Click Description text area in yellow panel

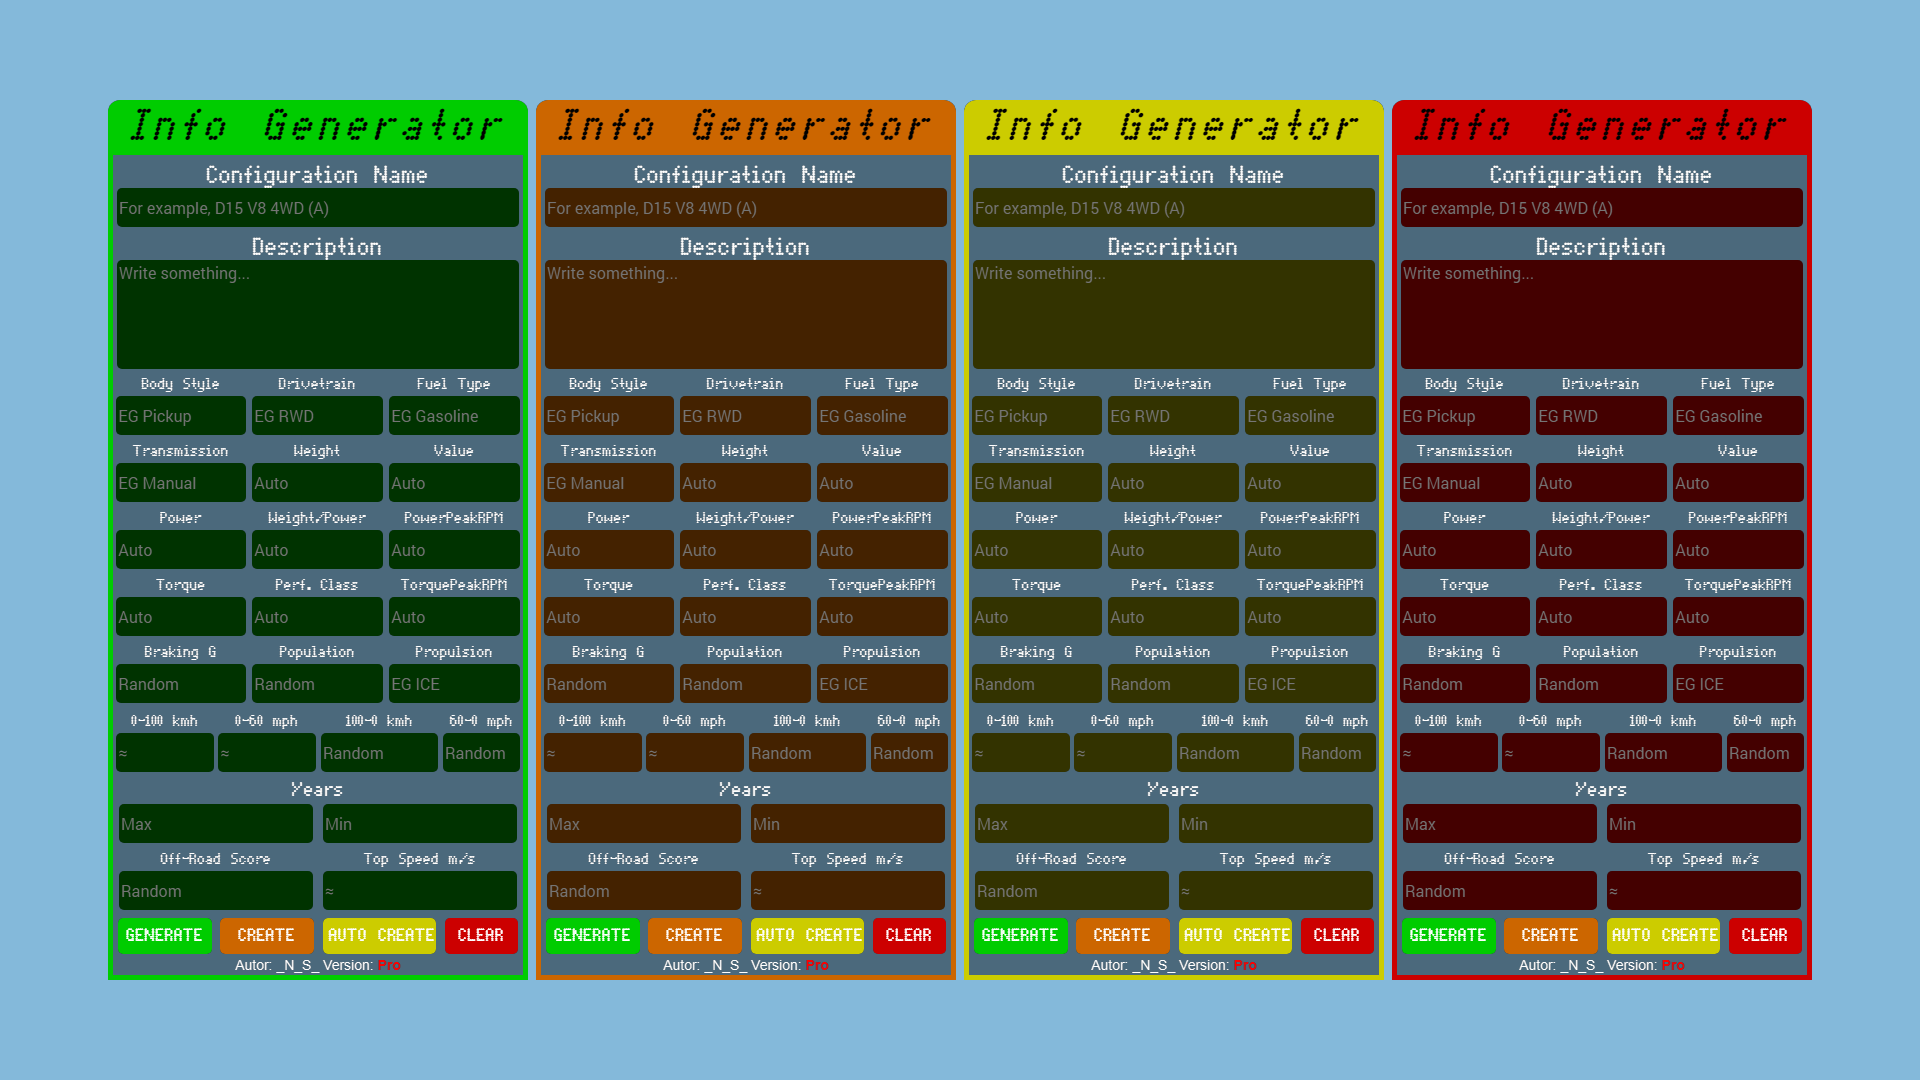(x=1174, y=314)
